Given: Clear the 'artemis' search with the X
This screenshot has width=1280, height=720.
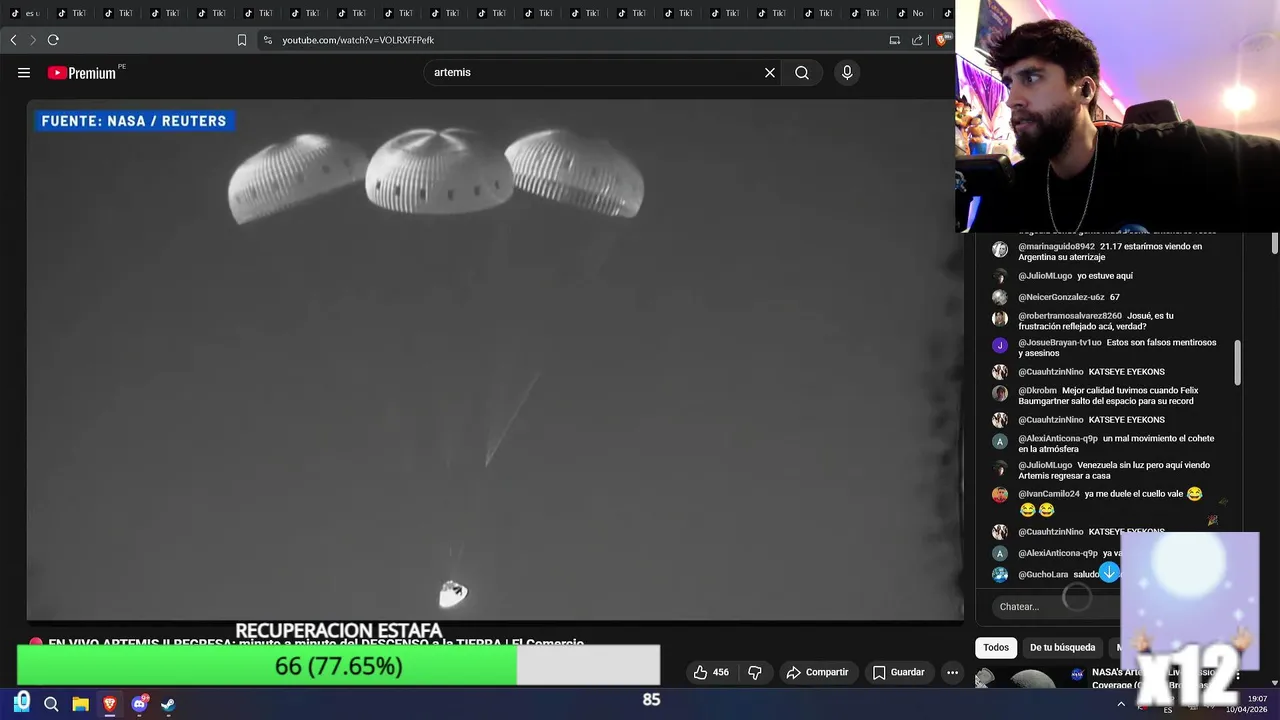Looking at the screenshot, I should tap(770, 73).
